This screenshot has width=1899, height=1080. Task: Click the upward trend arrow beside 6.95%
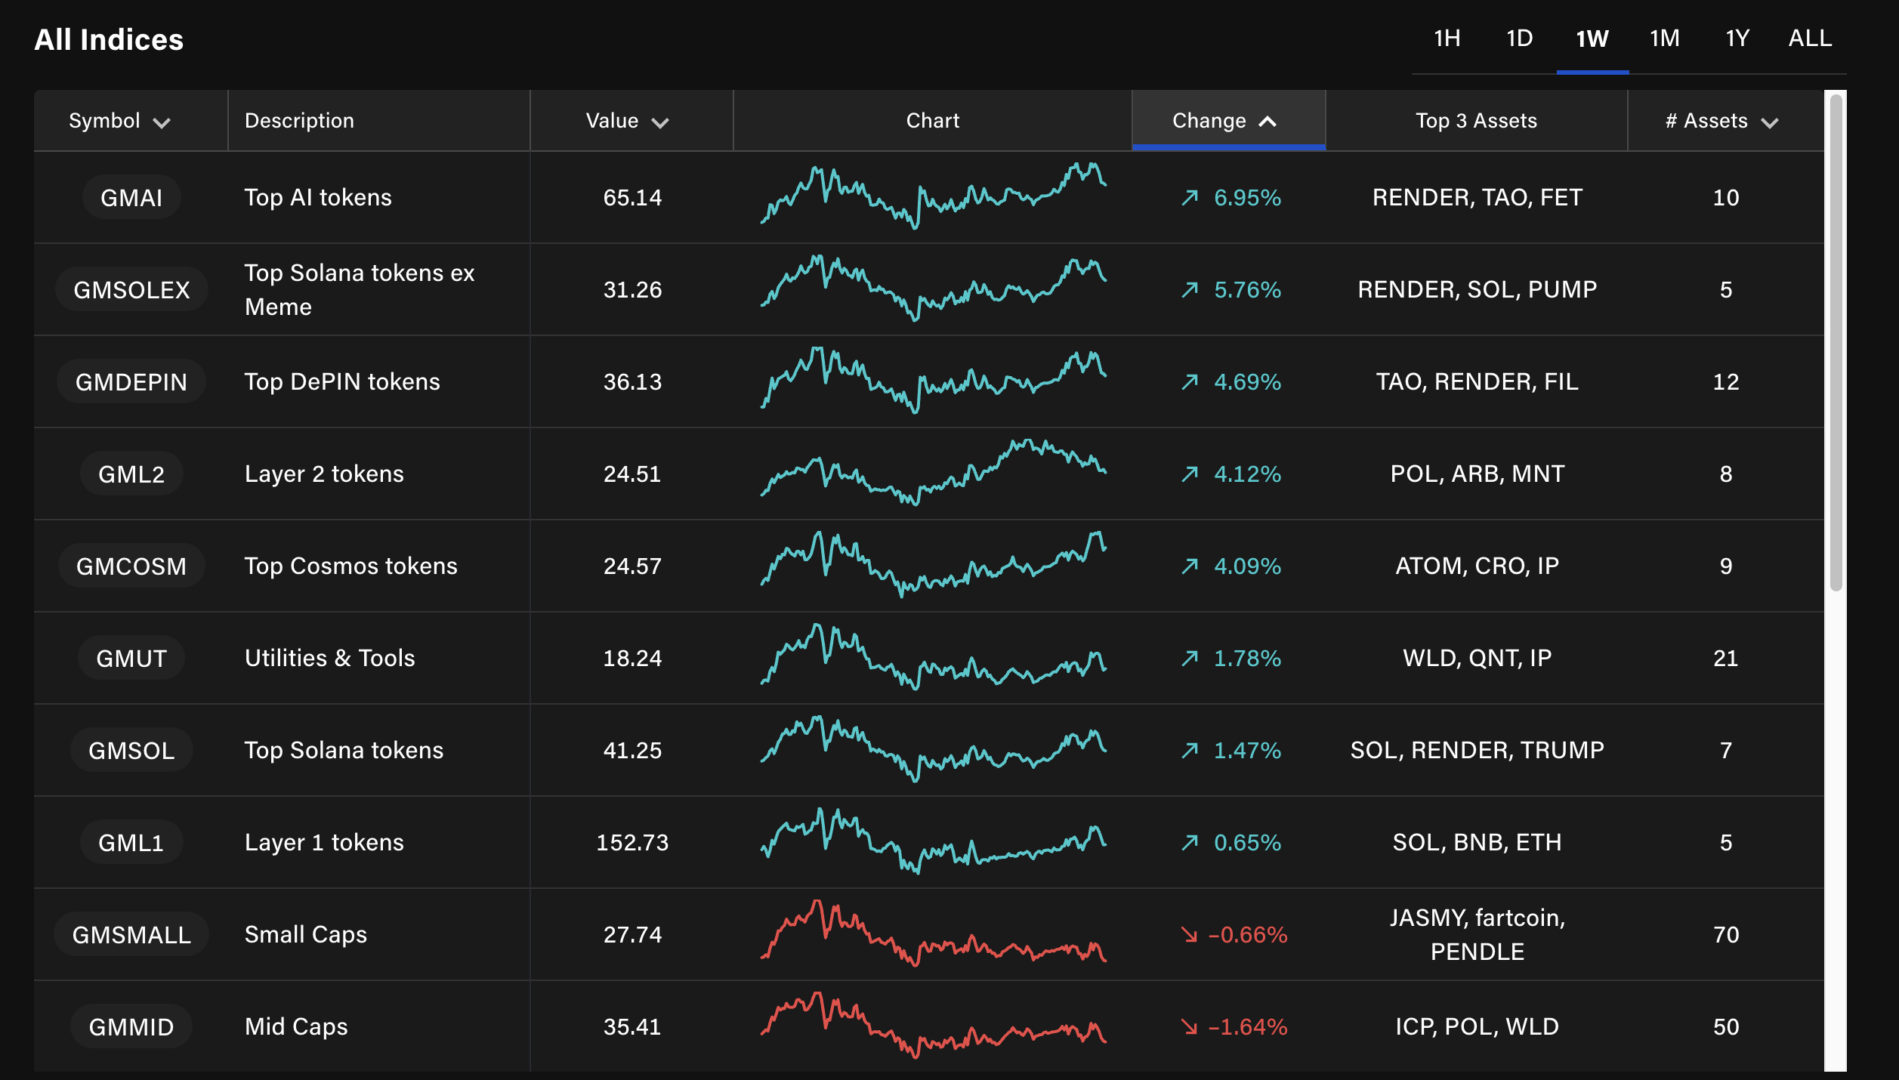1188,197
